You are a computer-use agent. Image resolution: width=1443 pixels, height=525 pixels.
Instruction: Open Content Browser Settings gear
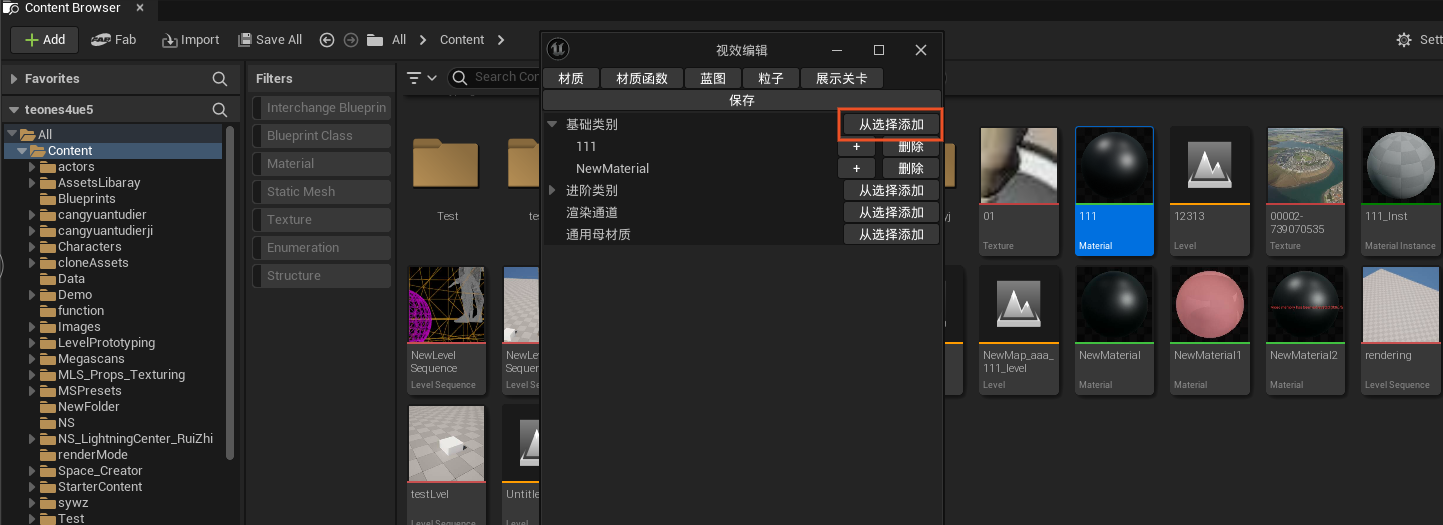click(1404, 40)
